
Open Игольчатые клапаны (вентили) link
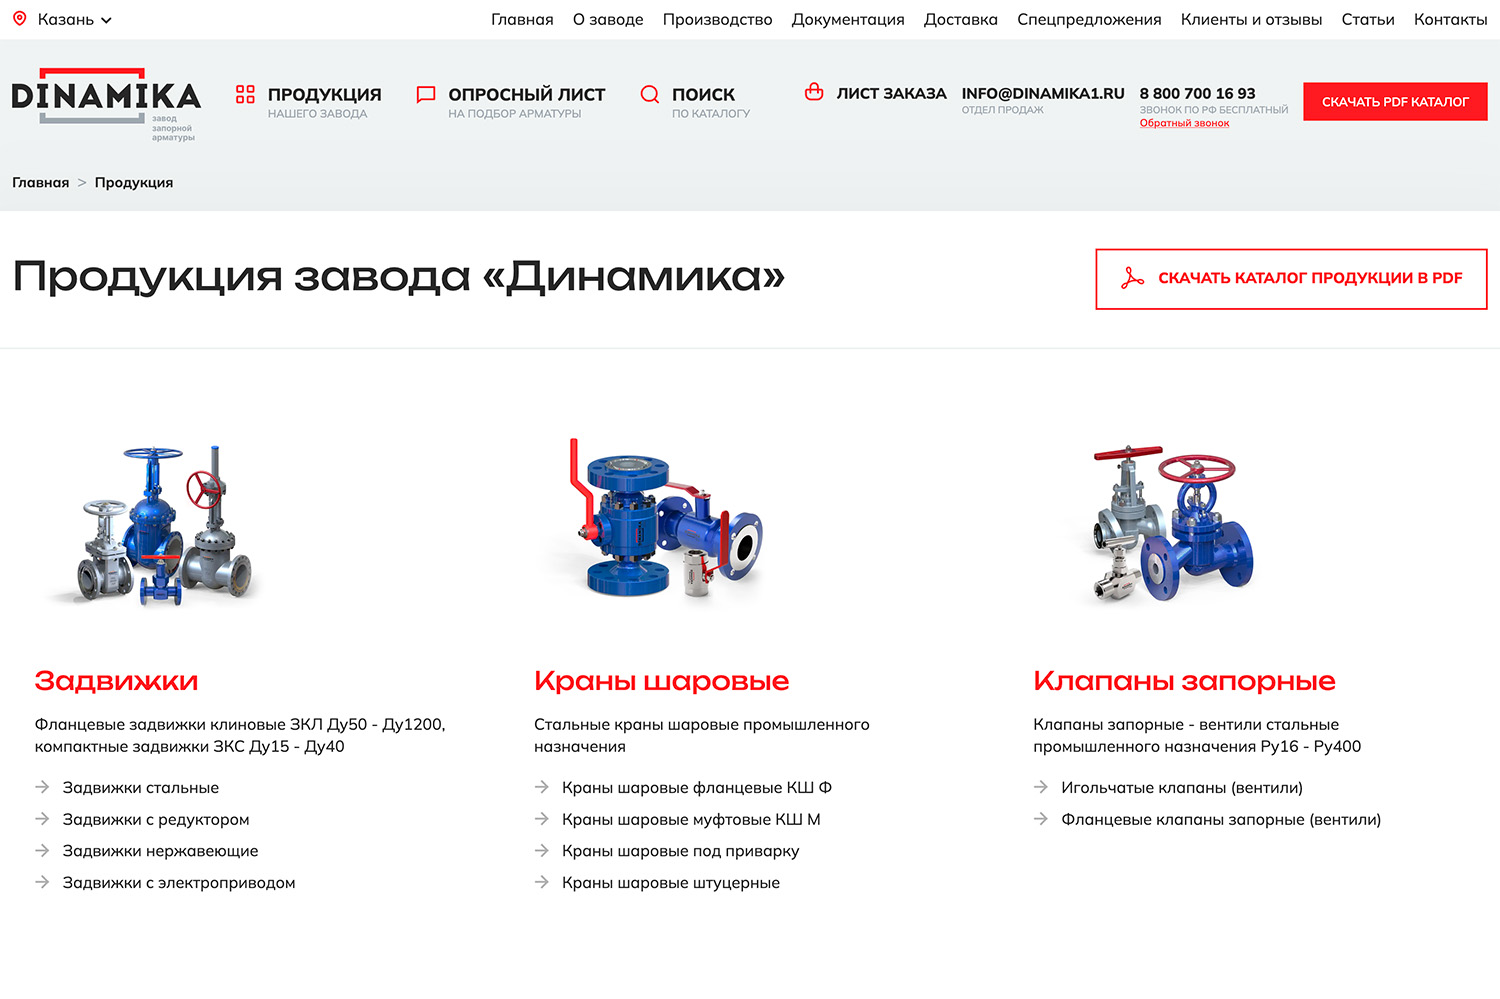[x=1181, y=787]
